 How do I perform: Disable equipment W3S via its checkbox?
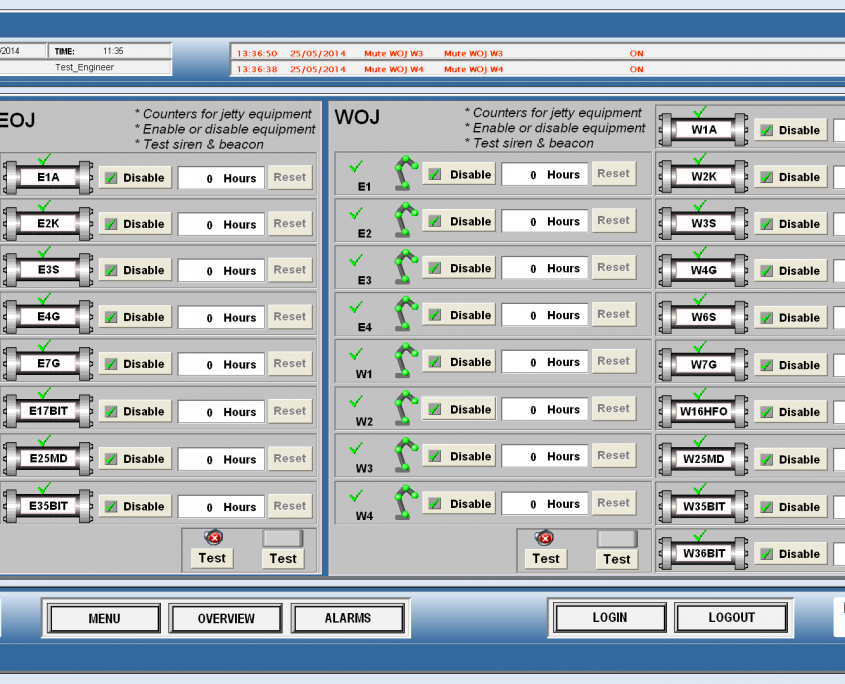766,224
